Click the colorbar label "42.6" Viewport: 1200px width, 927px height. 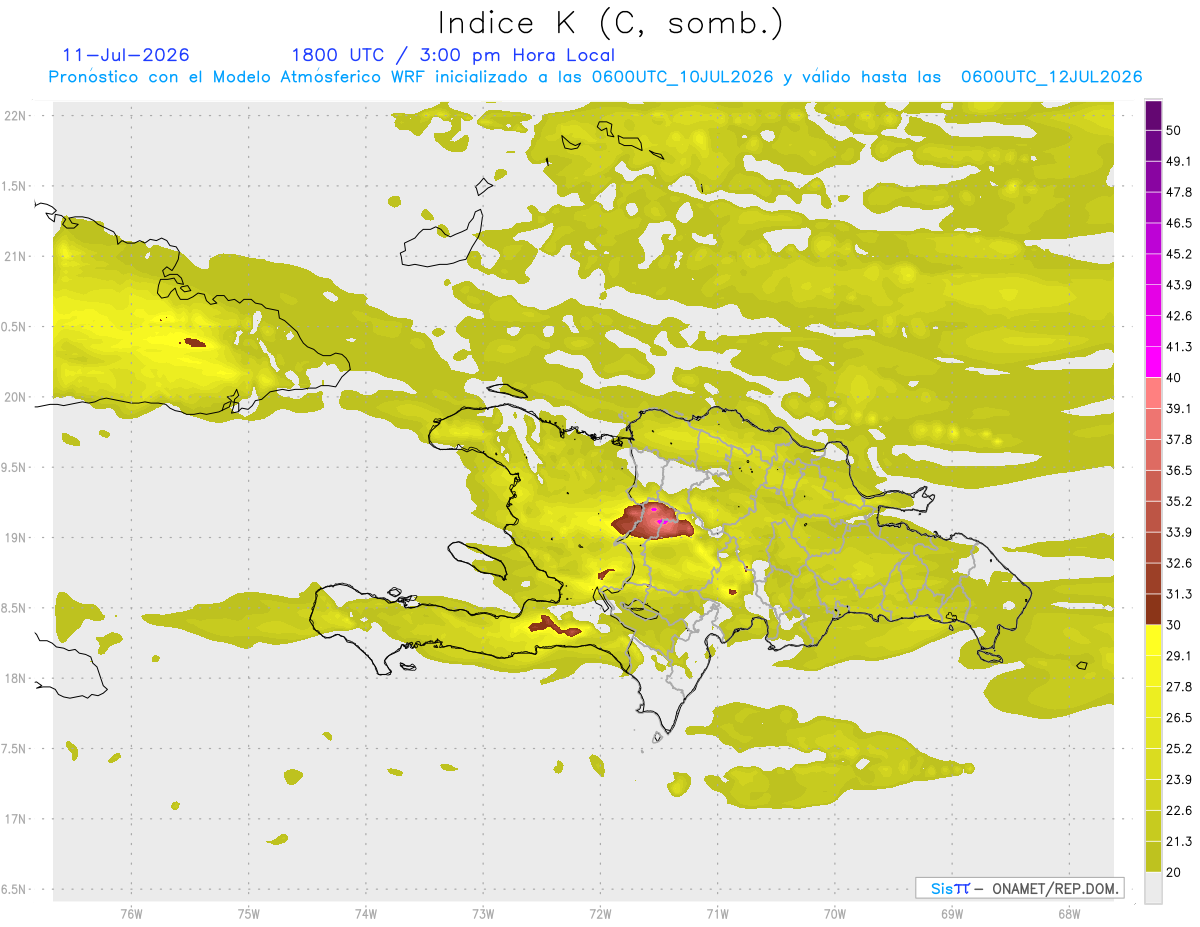tap(1178, 316)
